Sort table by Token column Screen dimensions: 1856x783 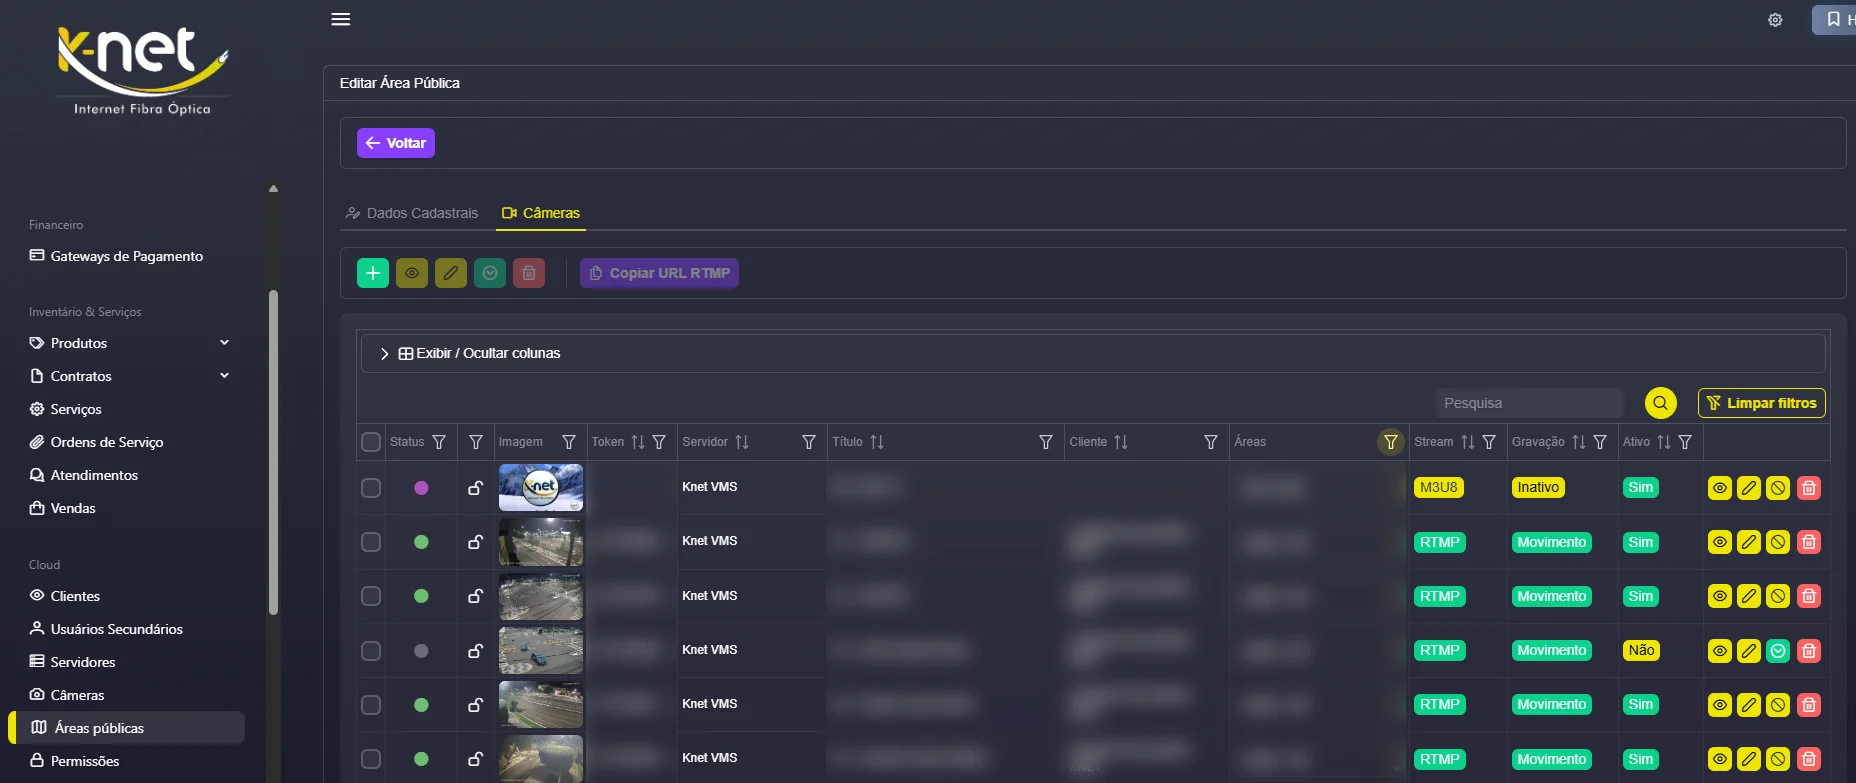tap(638, 442)
